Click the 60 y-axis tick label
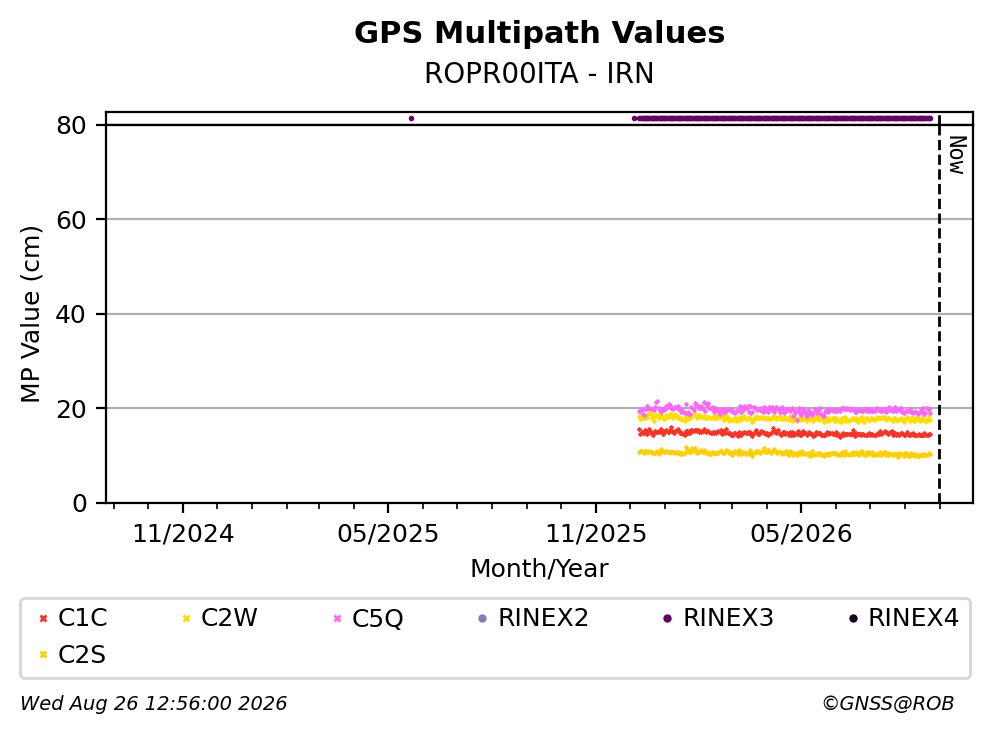The image size is (993, 734). (x=71, y=220)
